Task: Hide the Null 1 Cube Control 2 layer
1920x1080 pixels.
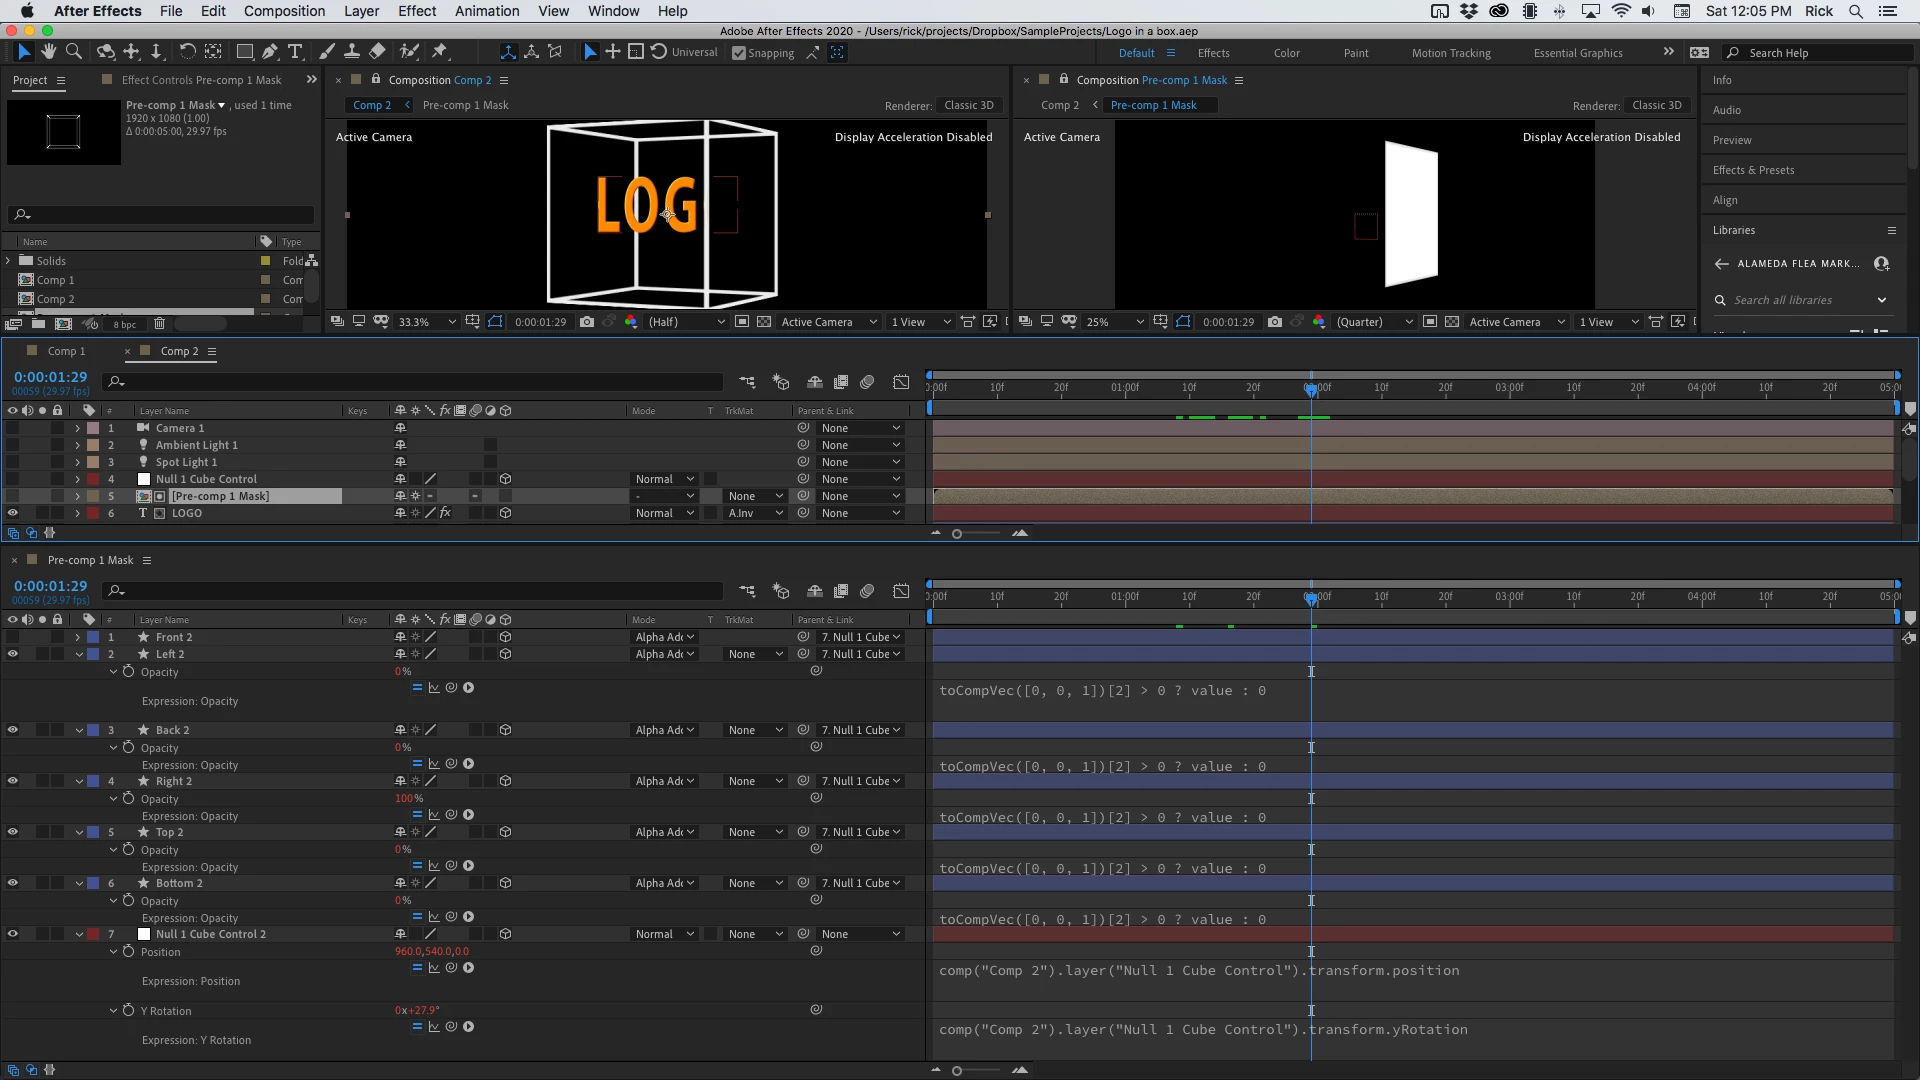Action: coord(13,934)
